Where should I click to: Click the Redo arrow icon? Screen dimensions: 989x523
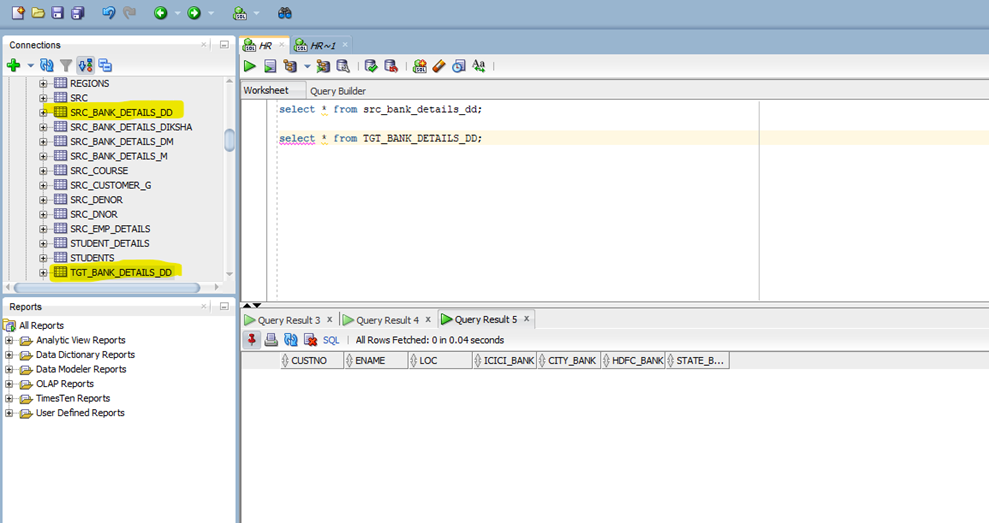(x=129, y=13)
